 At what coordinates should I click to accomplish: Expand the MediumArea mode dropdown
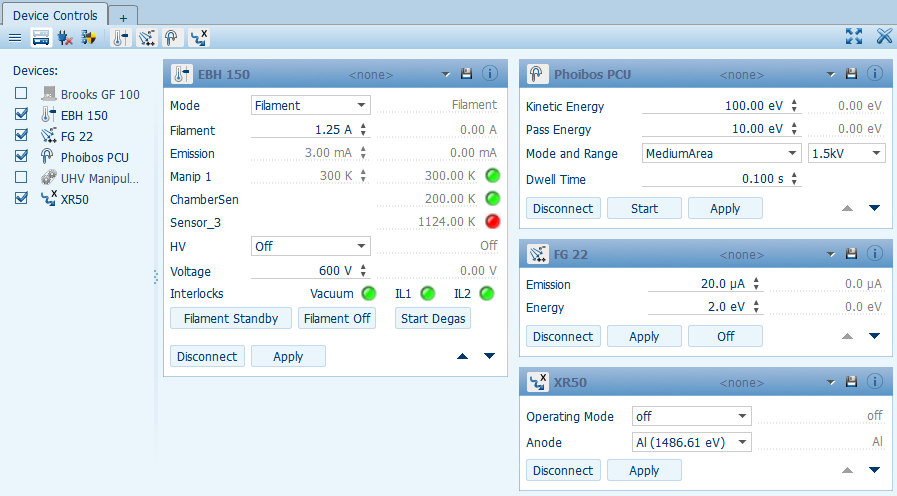(x=720, y=154)
